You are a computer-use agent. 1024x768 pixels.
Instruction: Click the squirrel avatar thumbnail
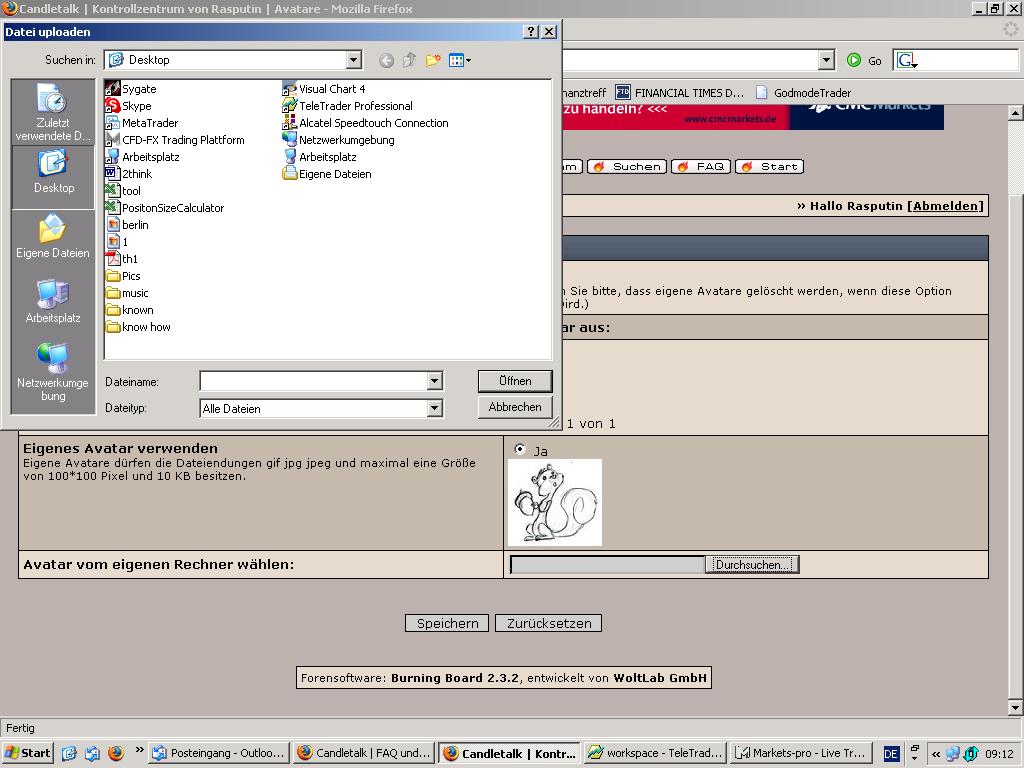coord(555,502)
